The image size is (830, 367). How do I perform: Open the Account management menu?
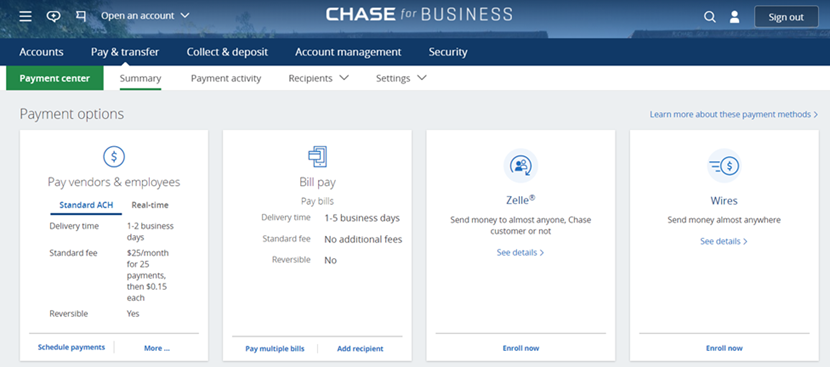[x=348, y=52]
